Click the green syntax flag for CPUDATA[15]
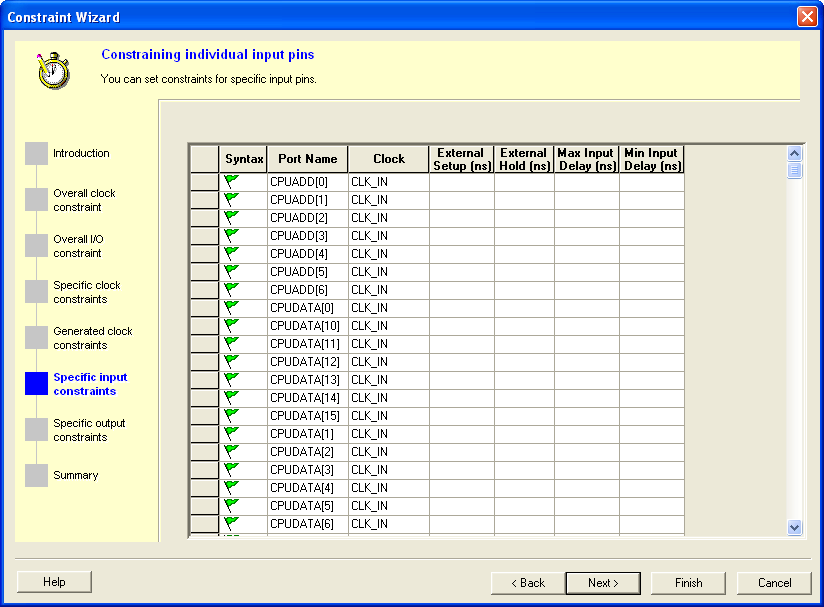 [x=231, y=415]
